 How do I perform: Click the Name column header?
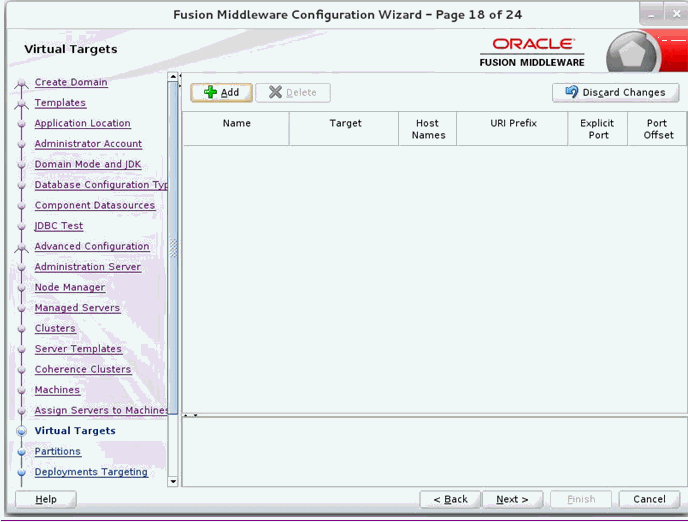tap(236, 129)
